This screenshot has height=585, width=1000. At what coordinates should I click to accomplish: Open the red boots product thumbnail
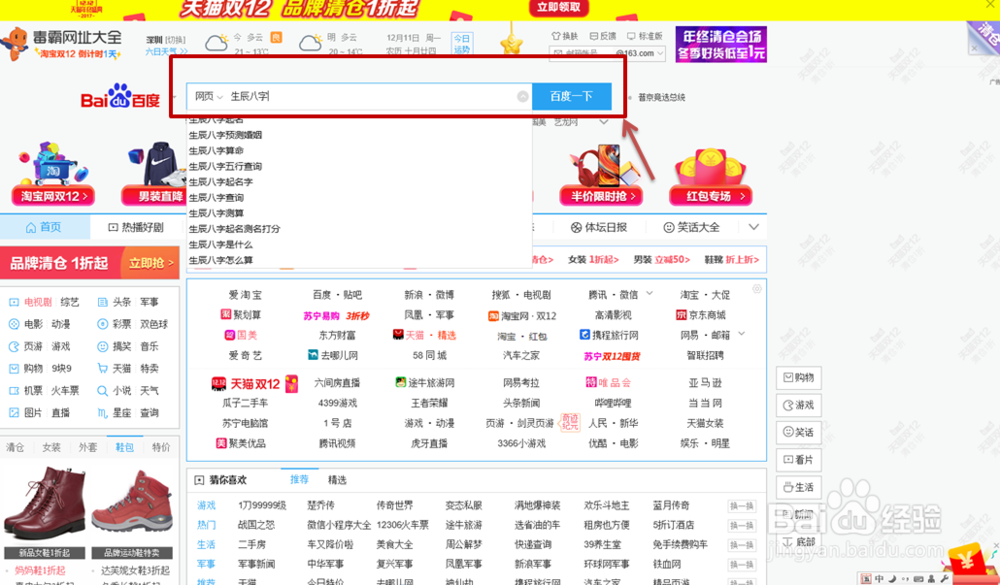click(44, 505)
